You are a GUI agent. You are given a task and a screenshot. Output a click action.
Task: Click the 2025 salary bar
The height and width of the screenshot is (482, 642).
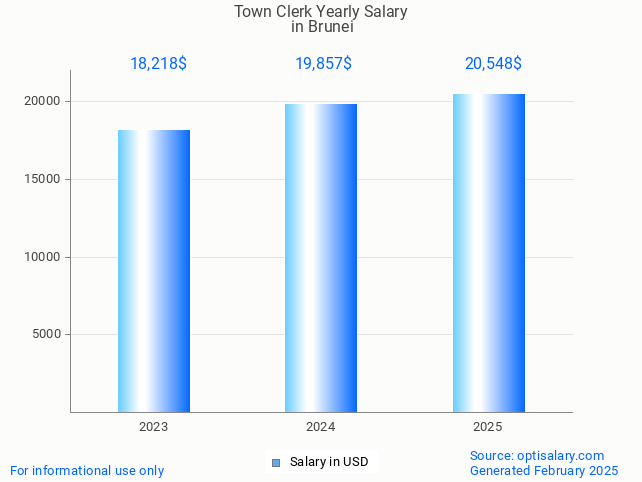tap(488, 252)
